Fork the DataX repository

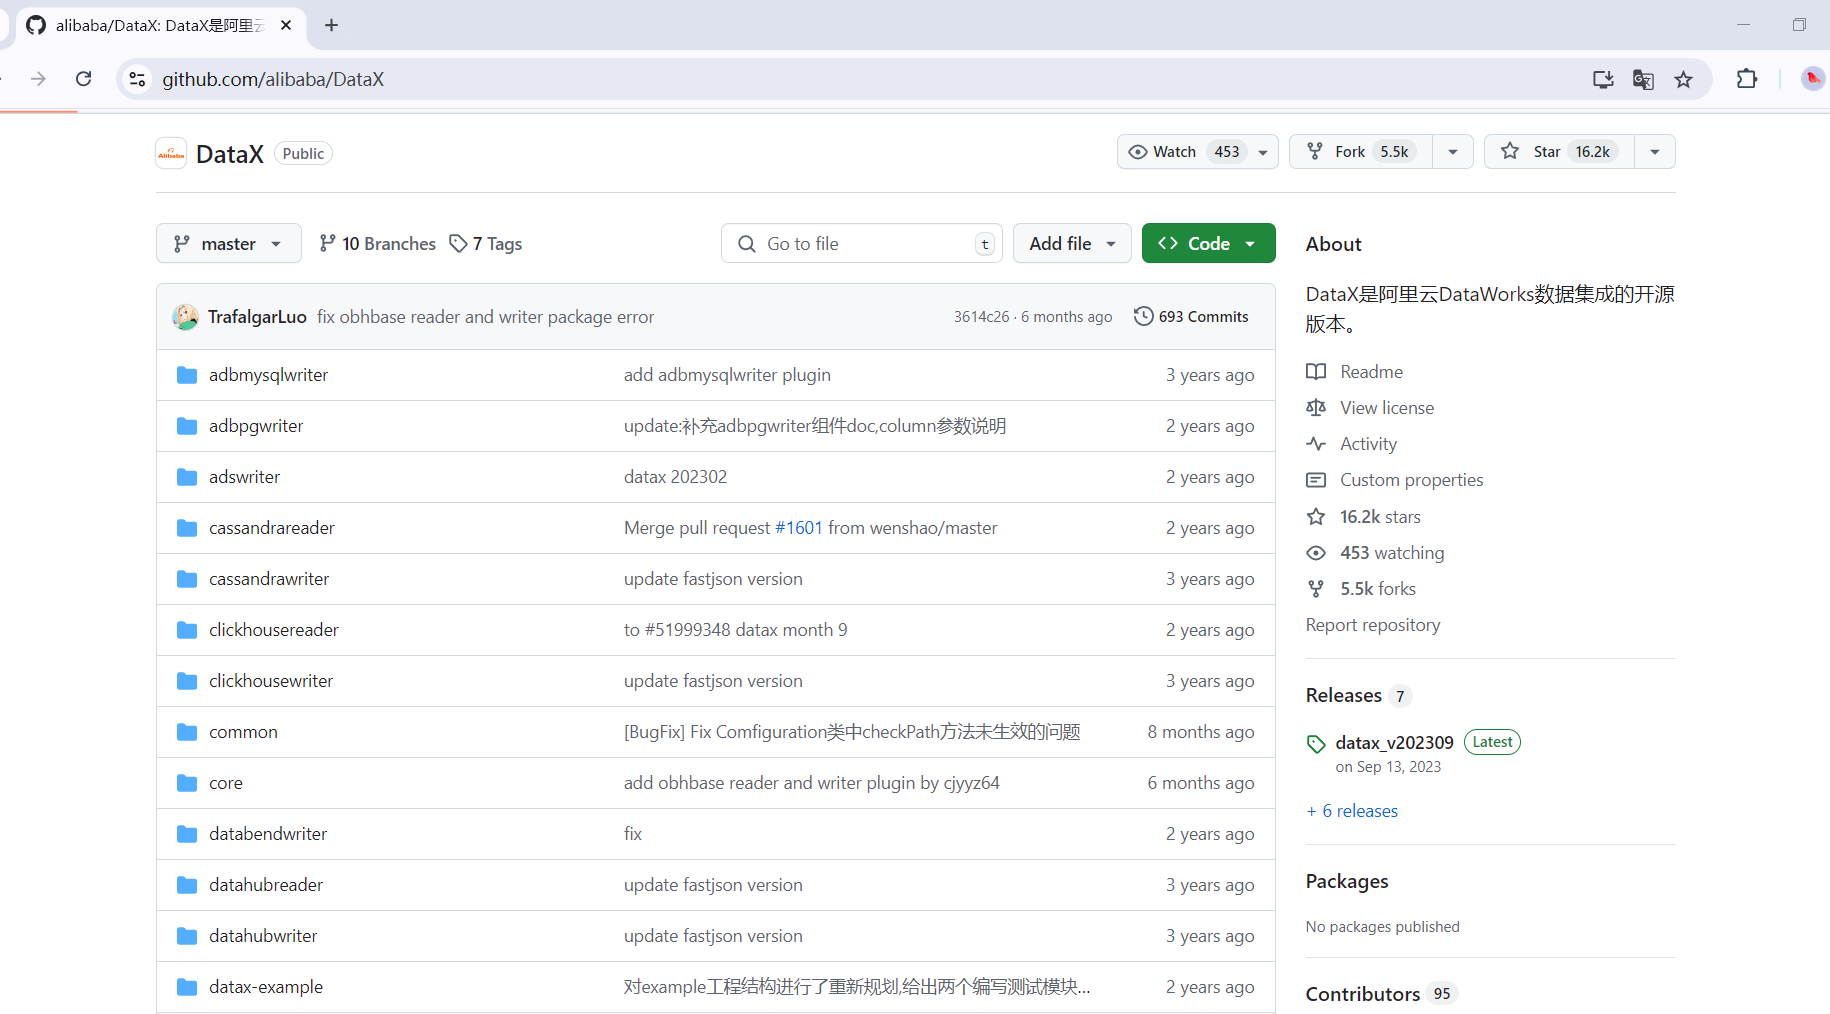tap(1360, 152)
